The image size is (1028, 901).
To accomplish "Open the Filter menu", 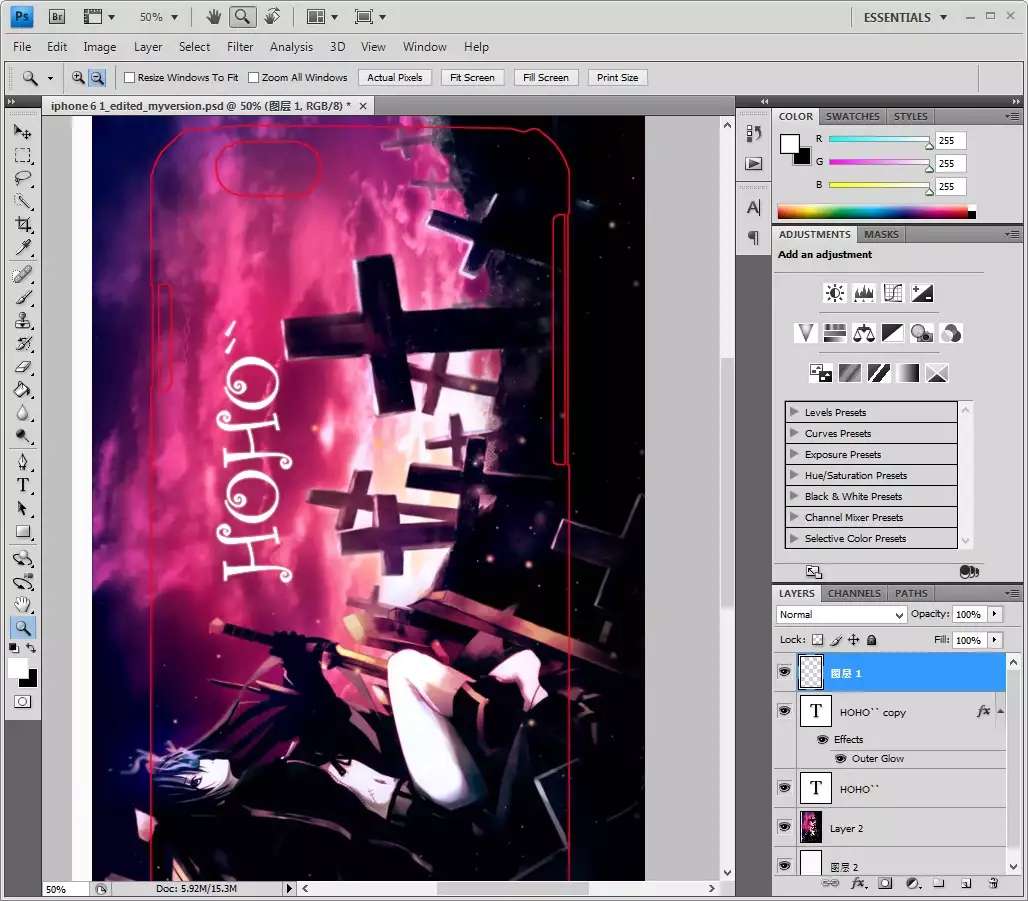I will [240, 47].
